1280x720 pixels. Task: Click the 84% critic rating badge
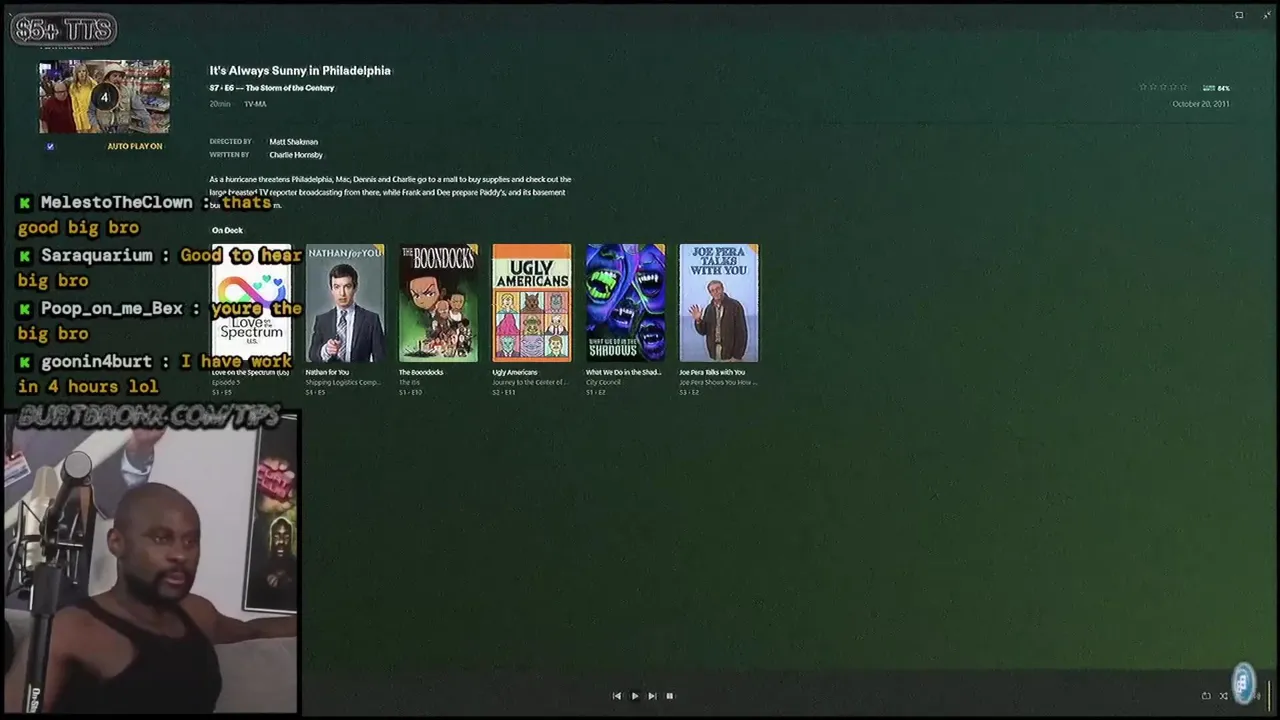(1216, 88)
